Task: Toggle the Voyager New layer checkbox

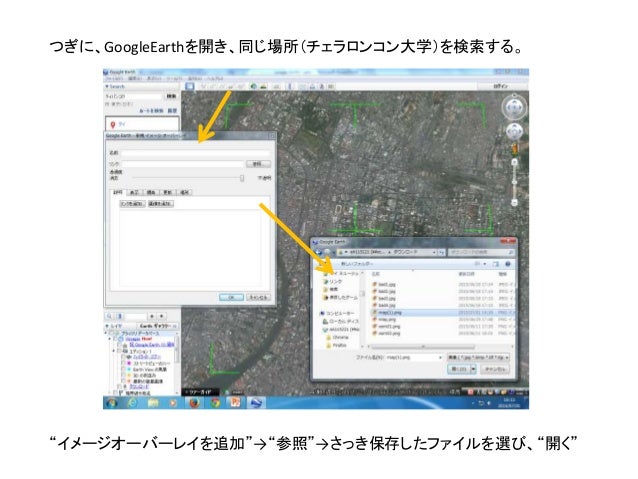Action: (x=115, y=339)
